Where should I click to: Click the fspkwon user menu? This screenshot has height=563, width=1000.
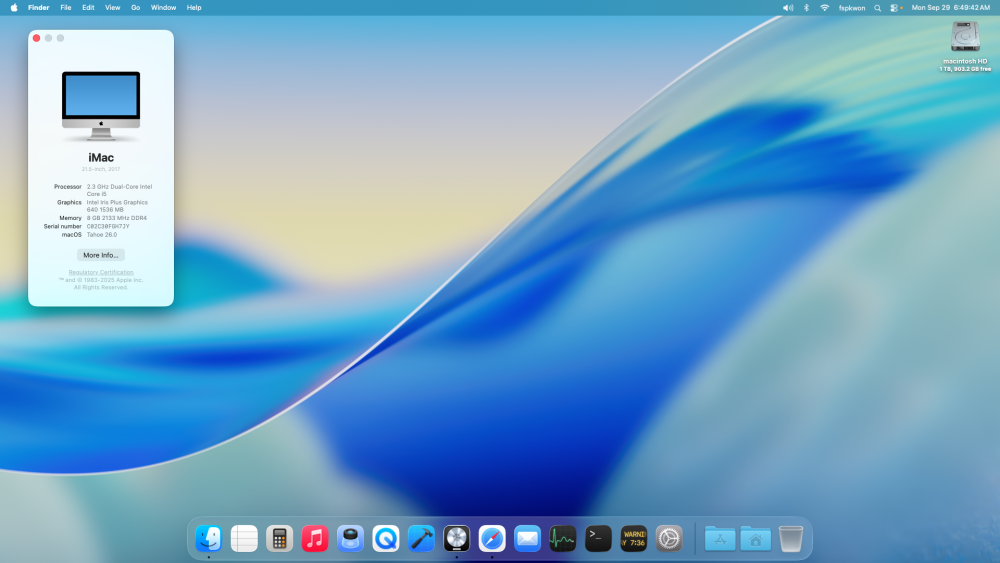point(852,8)
